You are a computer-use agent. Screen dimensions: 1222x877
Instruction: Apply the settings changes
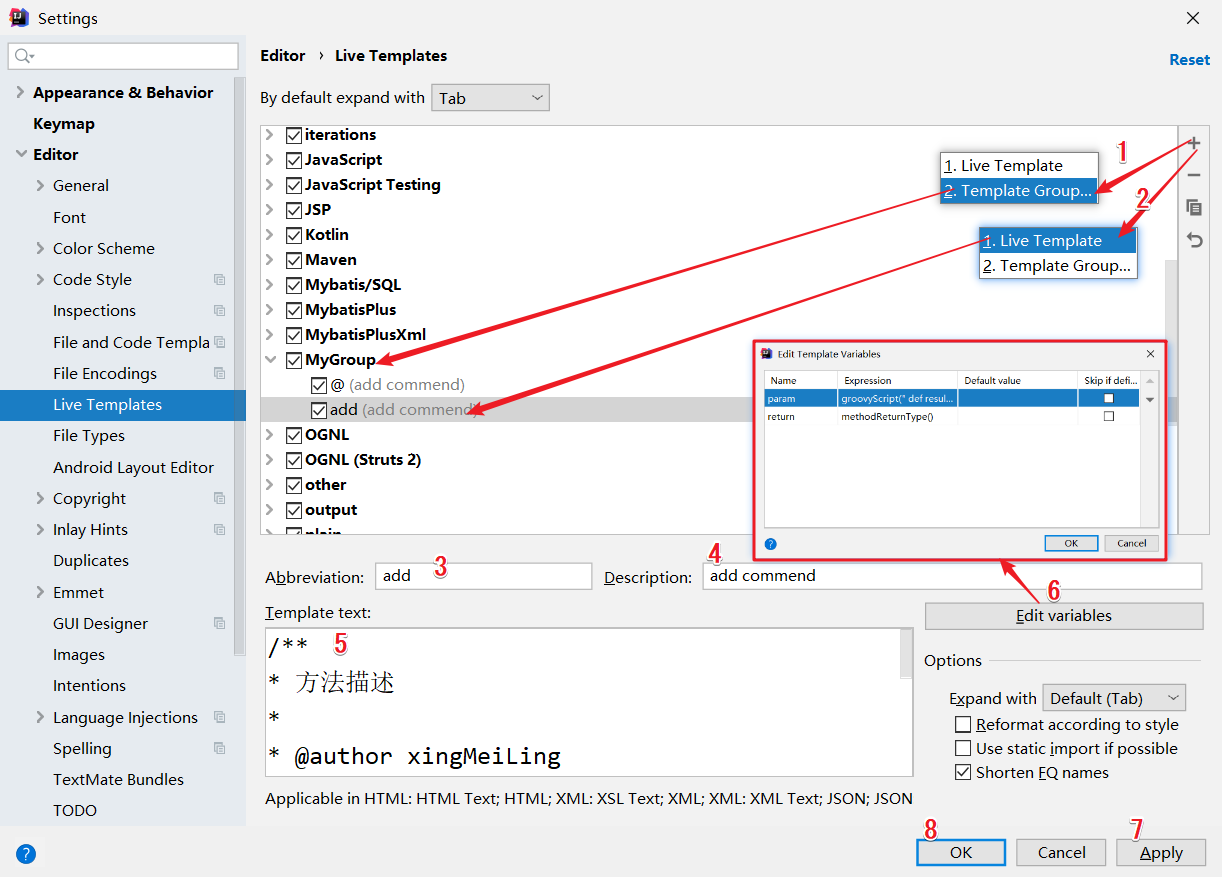coord(1161,852)
